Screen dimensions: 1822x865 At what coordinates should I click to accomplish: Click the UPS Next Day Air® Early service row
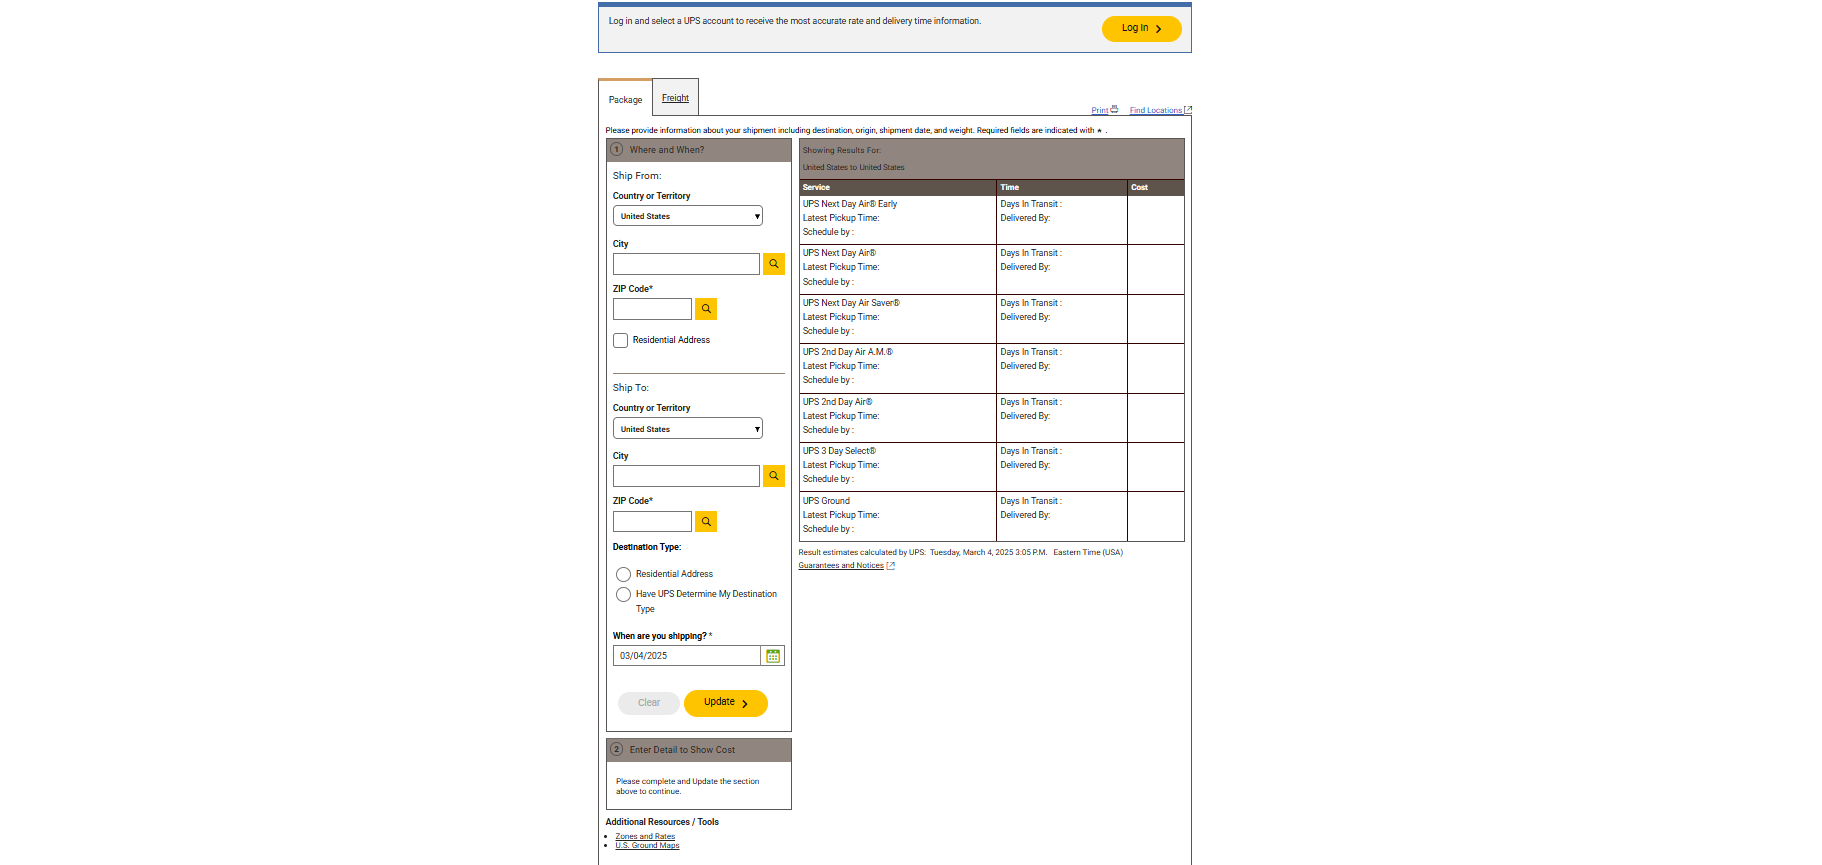point(991,220)
